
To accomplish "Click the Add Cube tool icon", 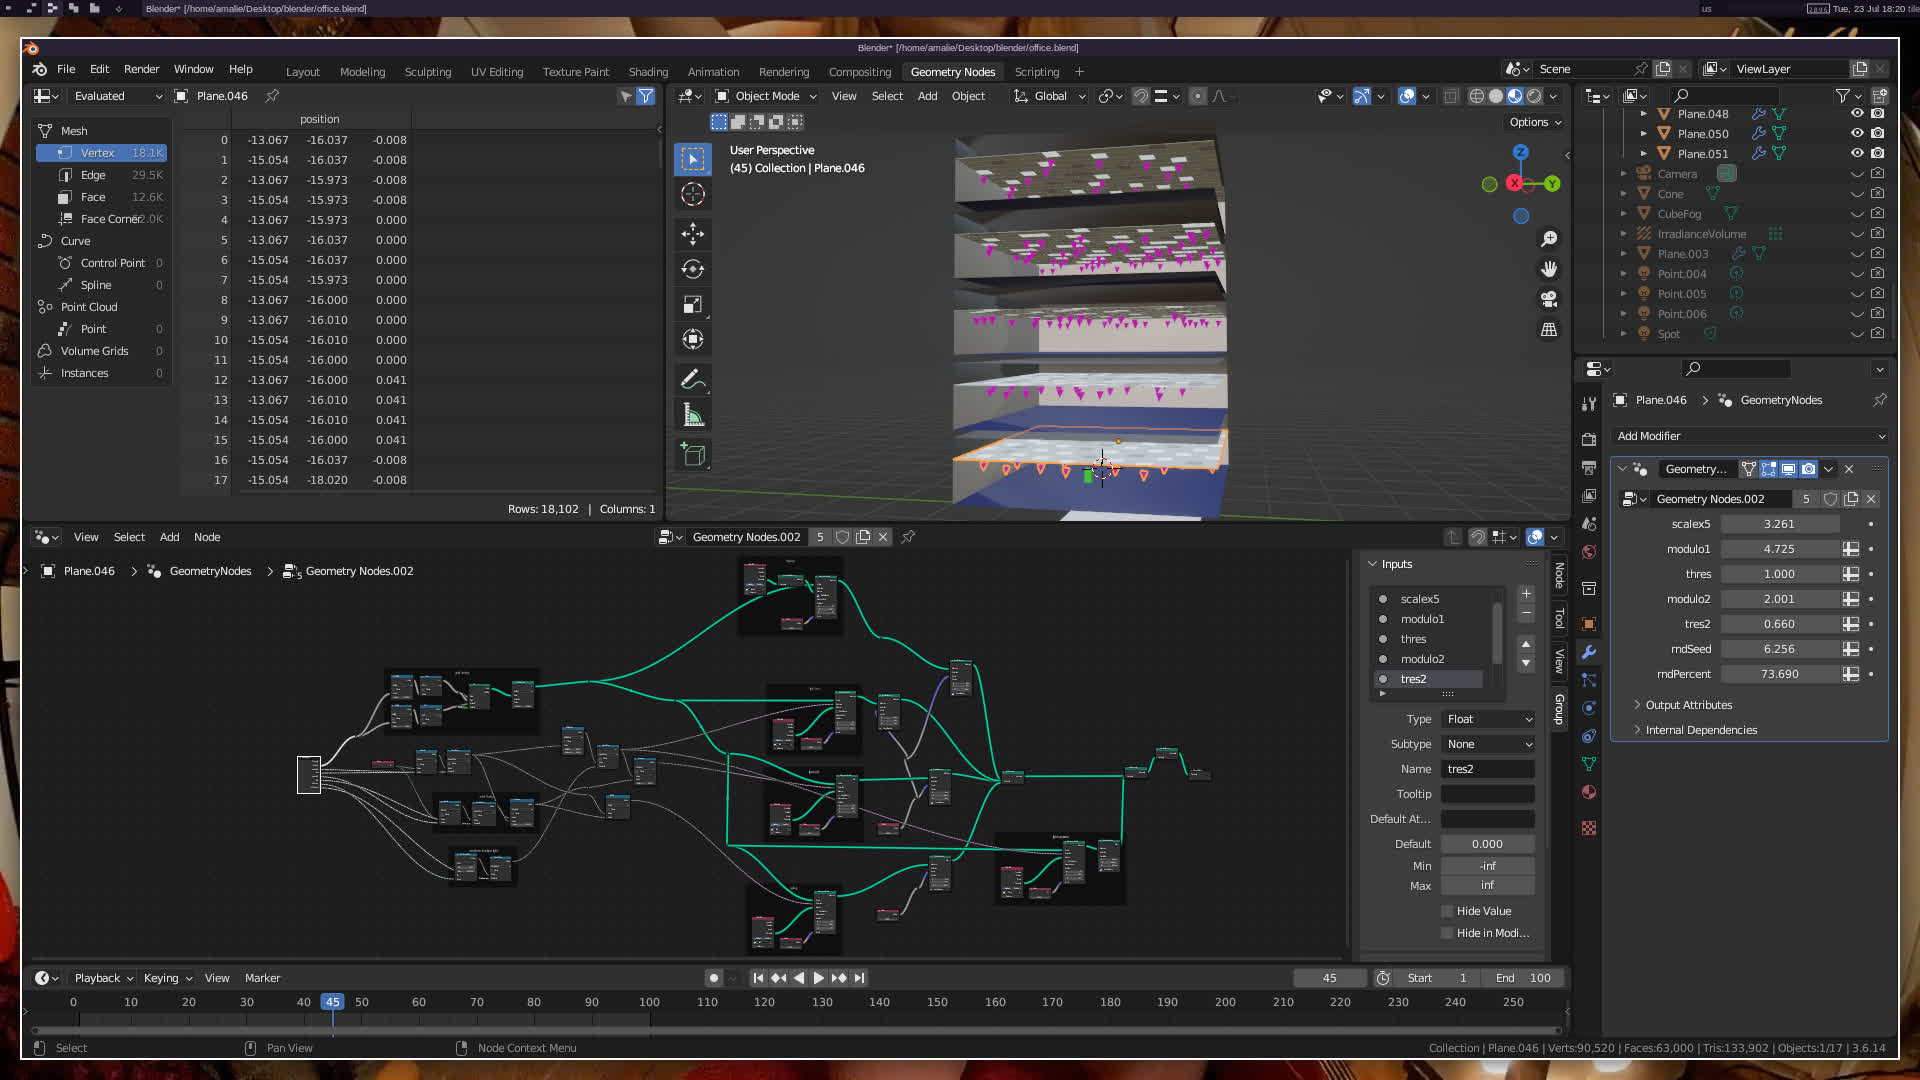I will point(693,455).
